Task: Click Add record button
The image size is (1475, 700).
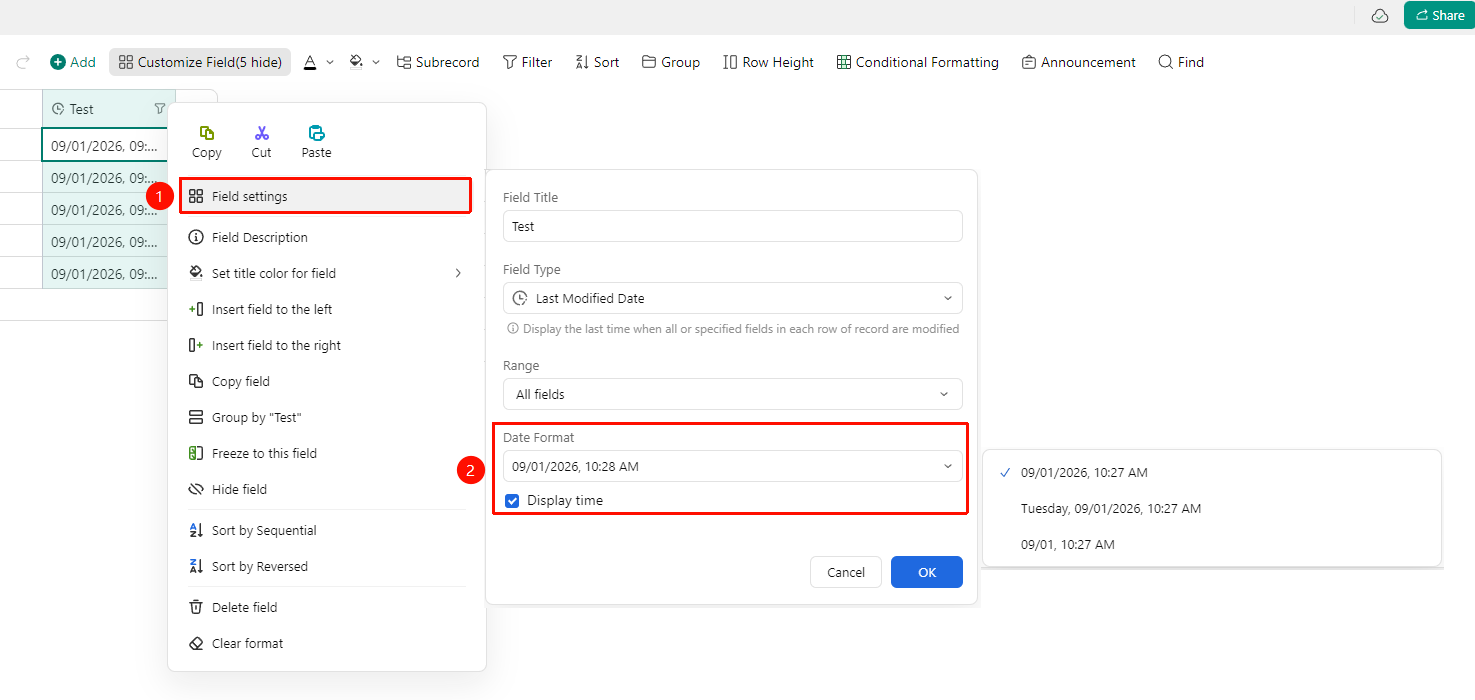Action: [73, 62]
